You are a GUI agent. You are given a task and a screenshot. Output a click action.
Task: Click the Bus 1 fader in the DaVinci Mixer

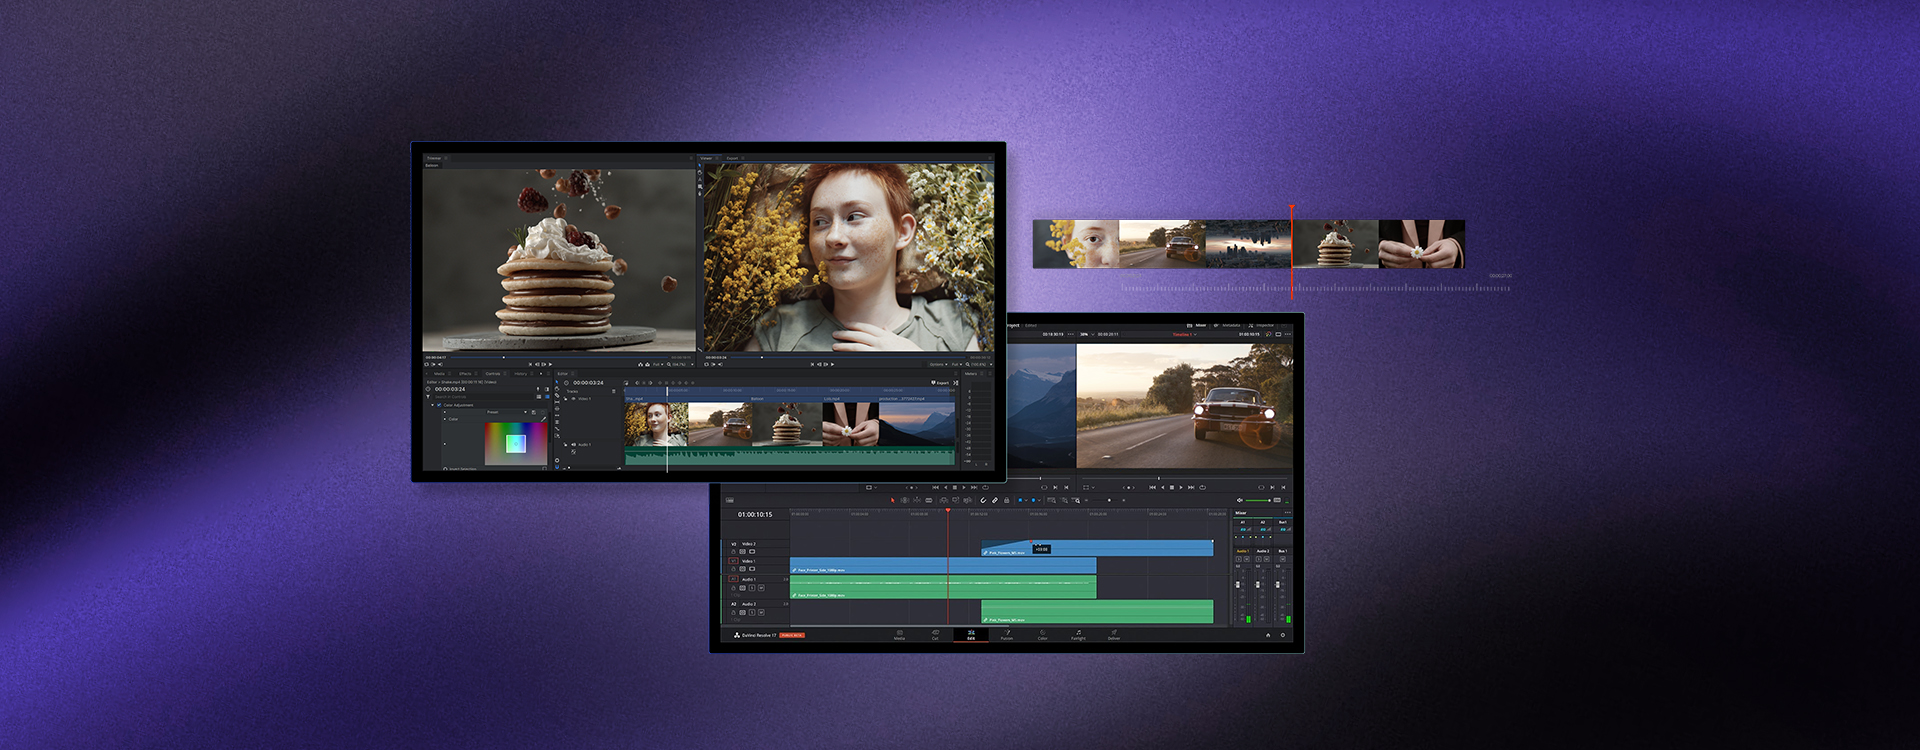pos(1278,585)
